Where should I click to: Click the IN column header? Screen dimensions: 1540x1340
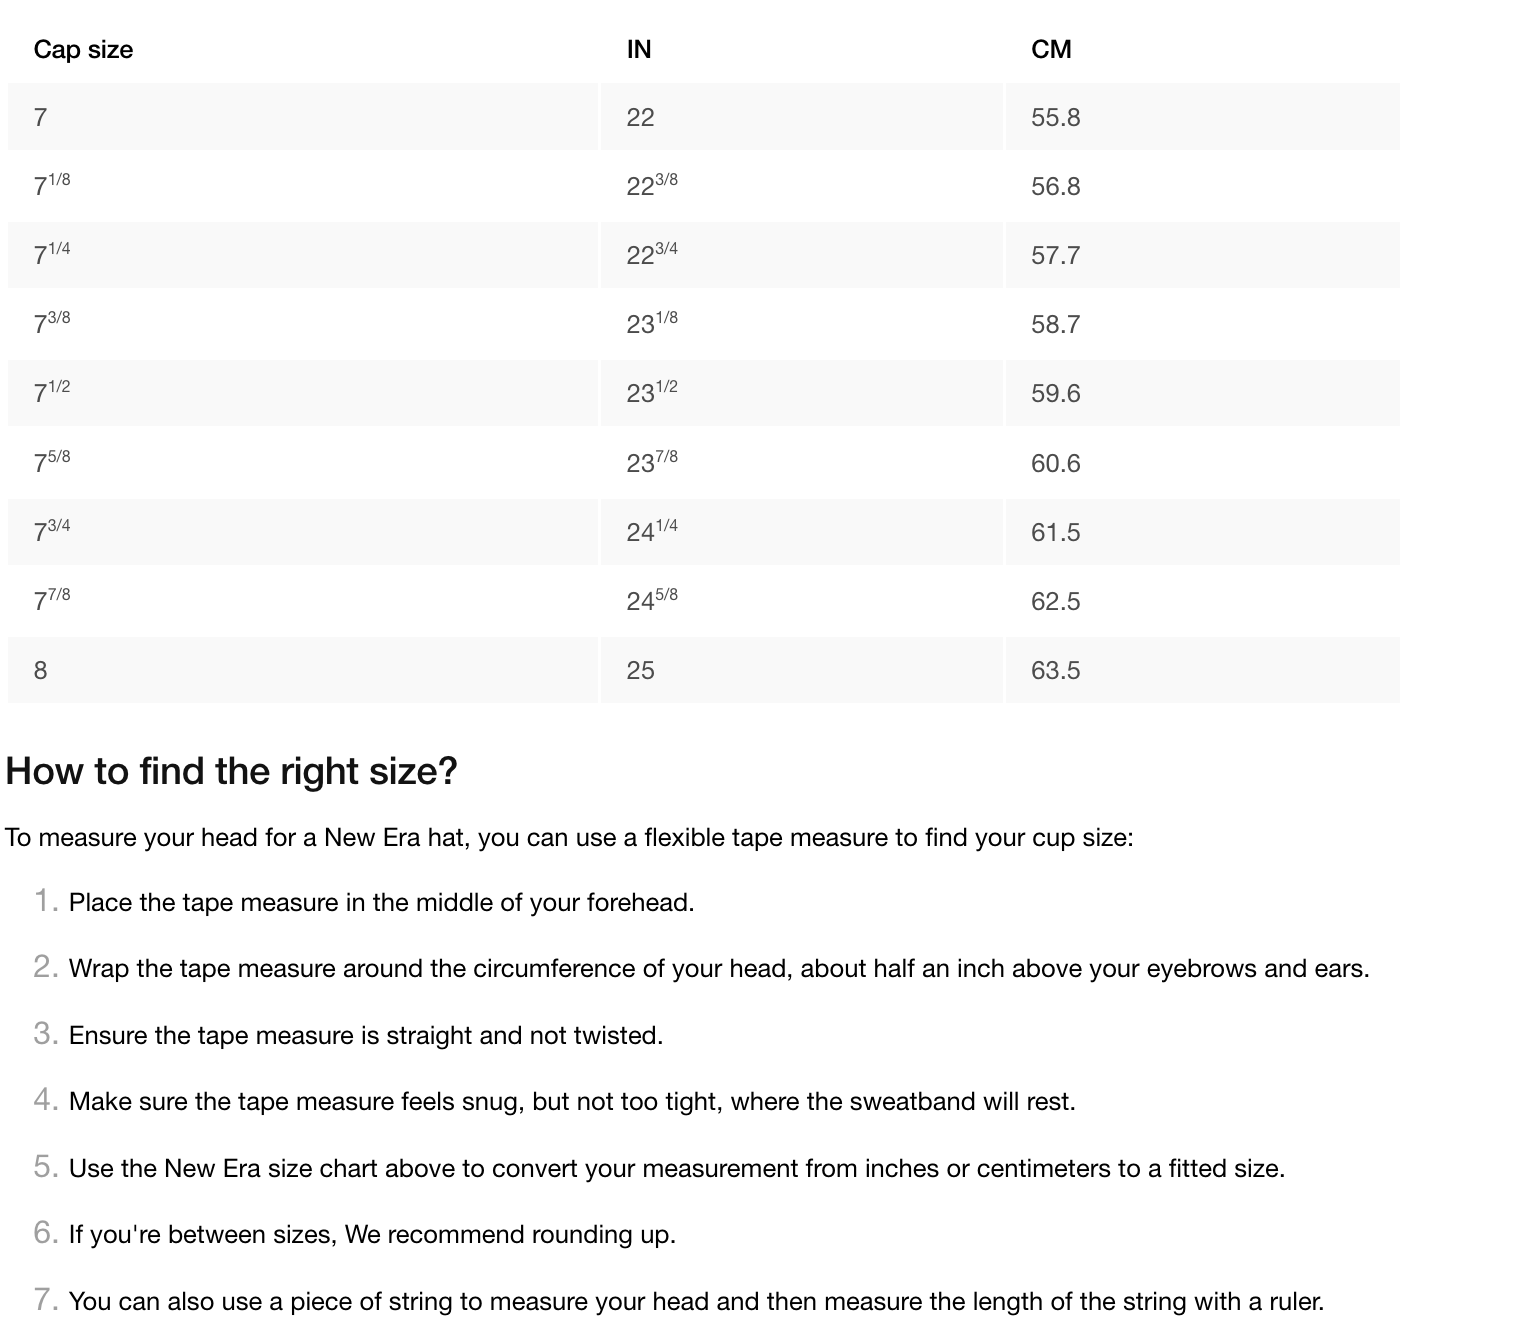click(639, 49)
